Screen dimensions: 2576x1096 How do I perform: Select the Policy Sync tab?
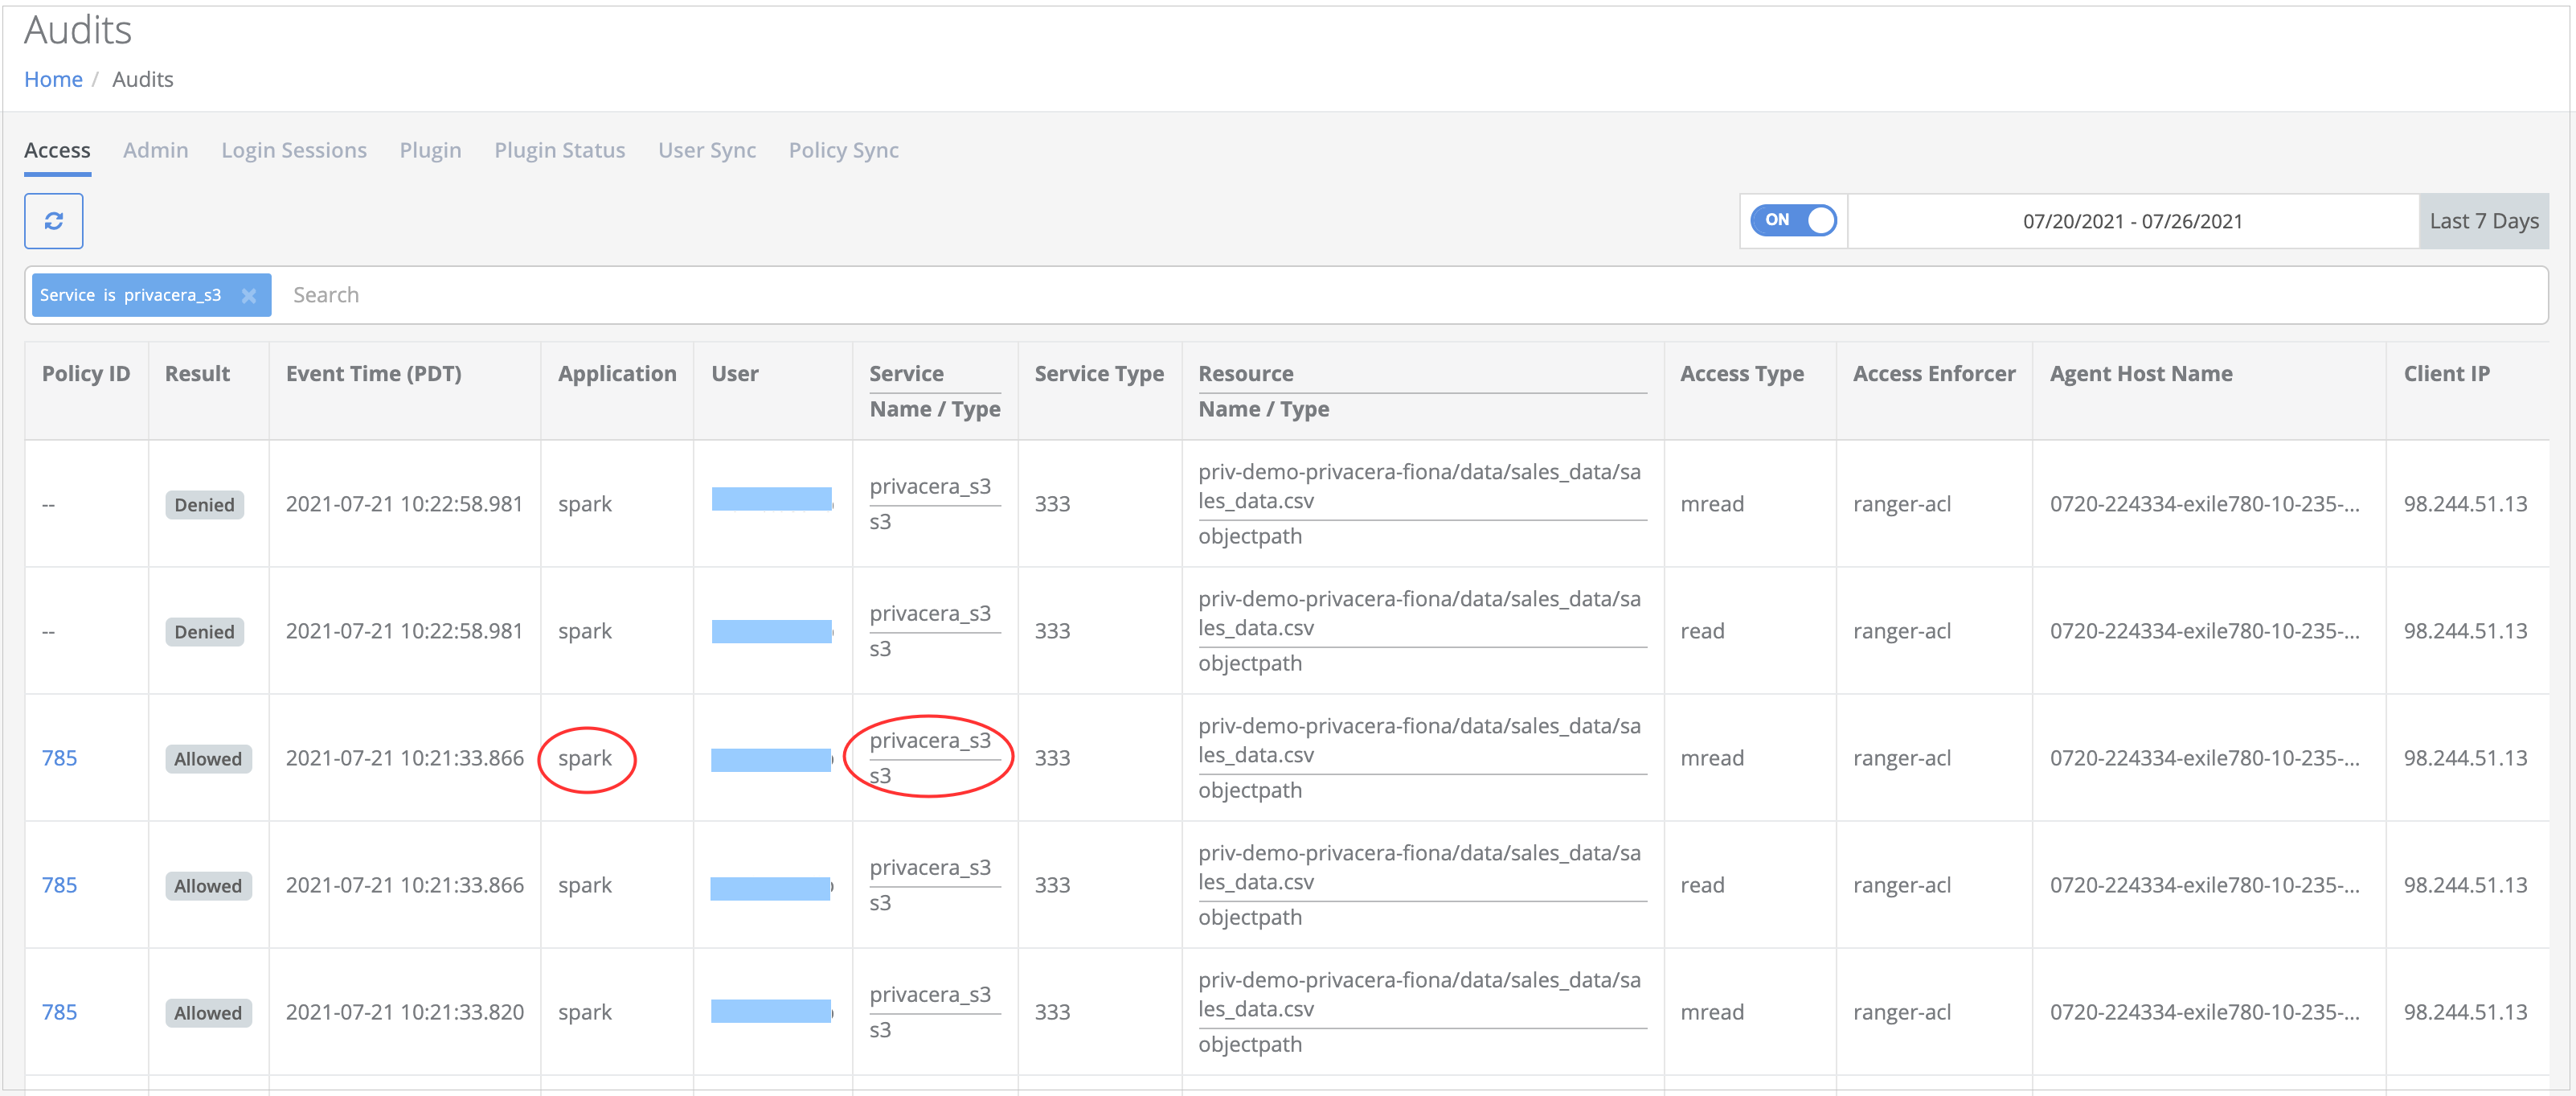(843, 150)
